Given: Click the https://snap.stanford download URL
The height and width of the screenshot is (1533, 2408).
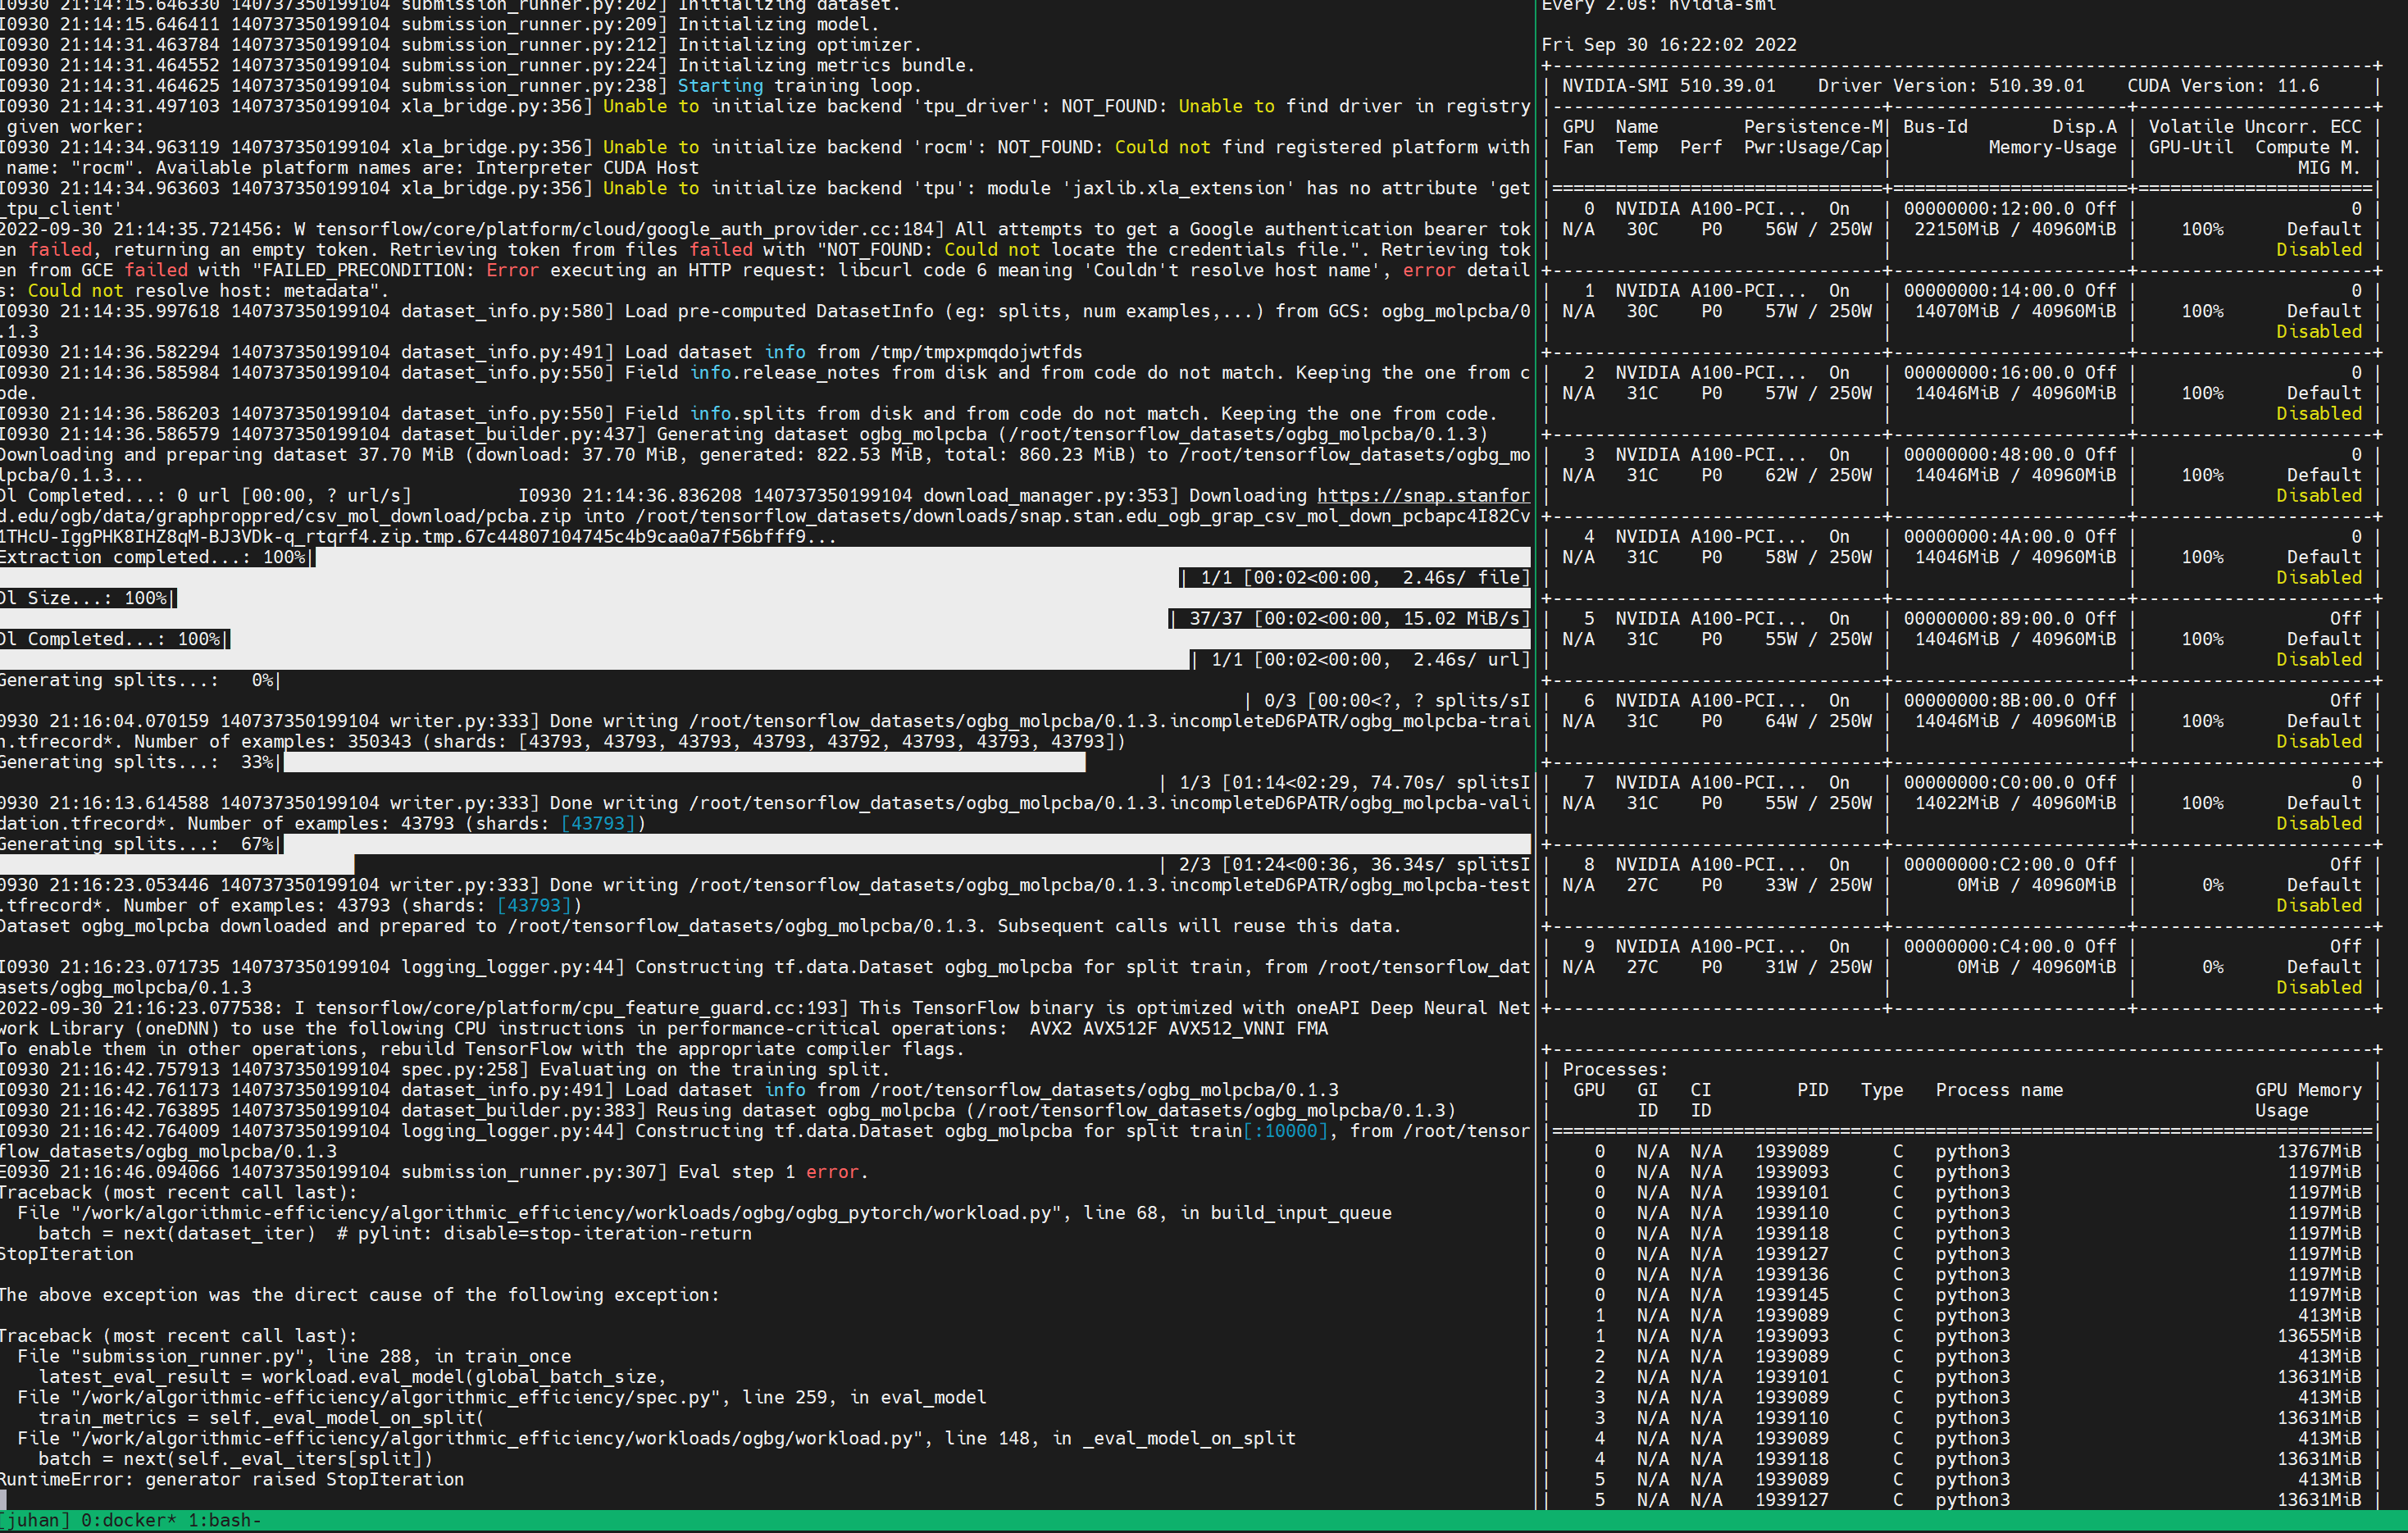Looking at the screenshot, I should 1424,495.
